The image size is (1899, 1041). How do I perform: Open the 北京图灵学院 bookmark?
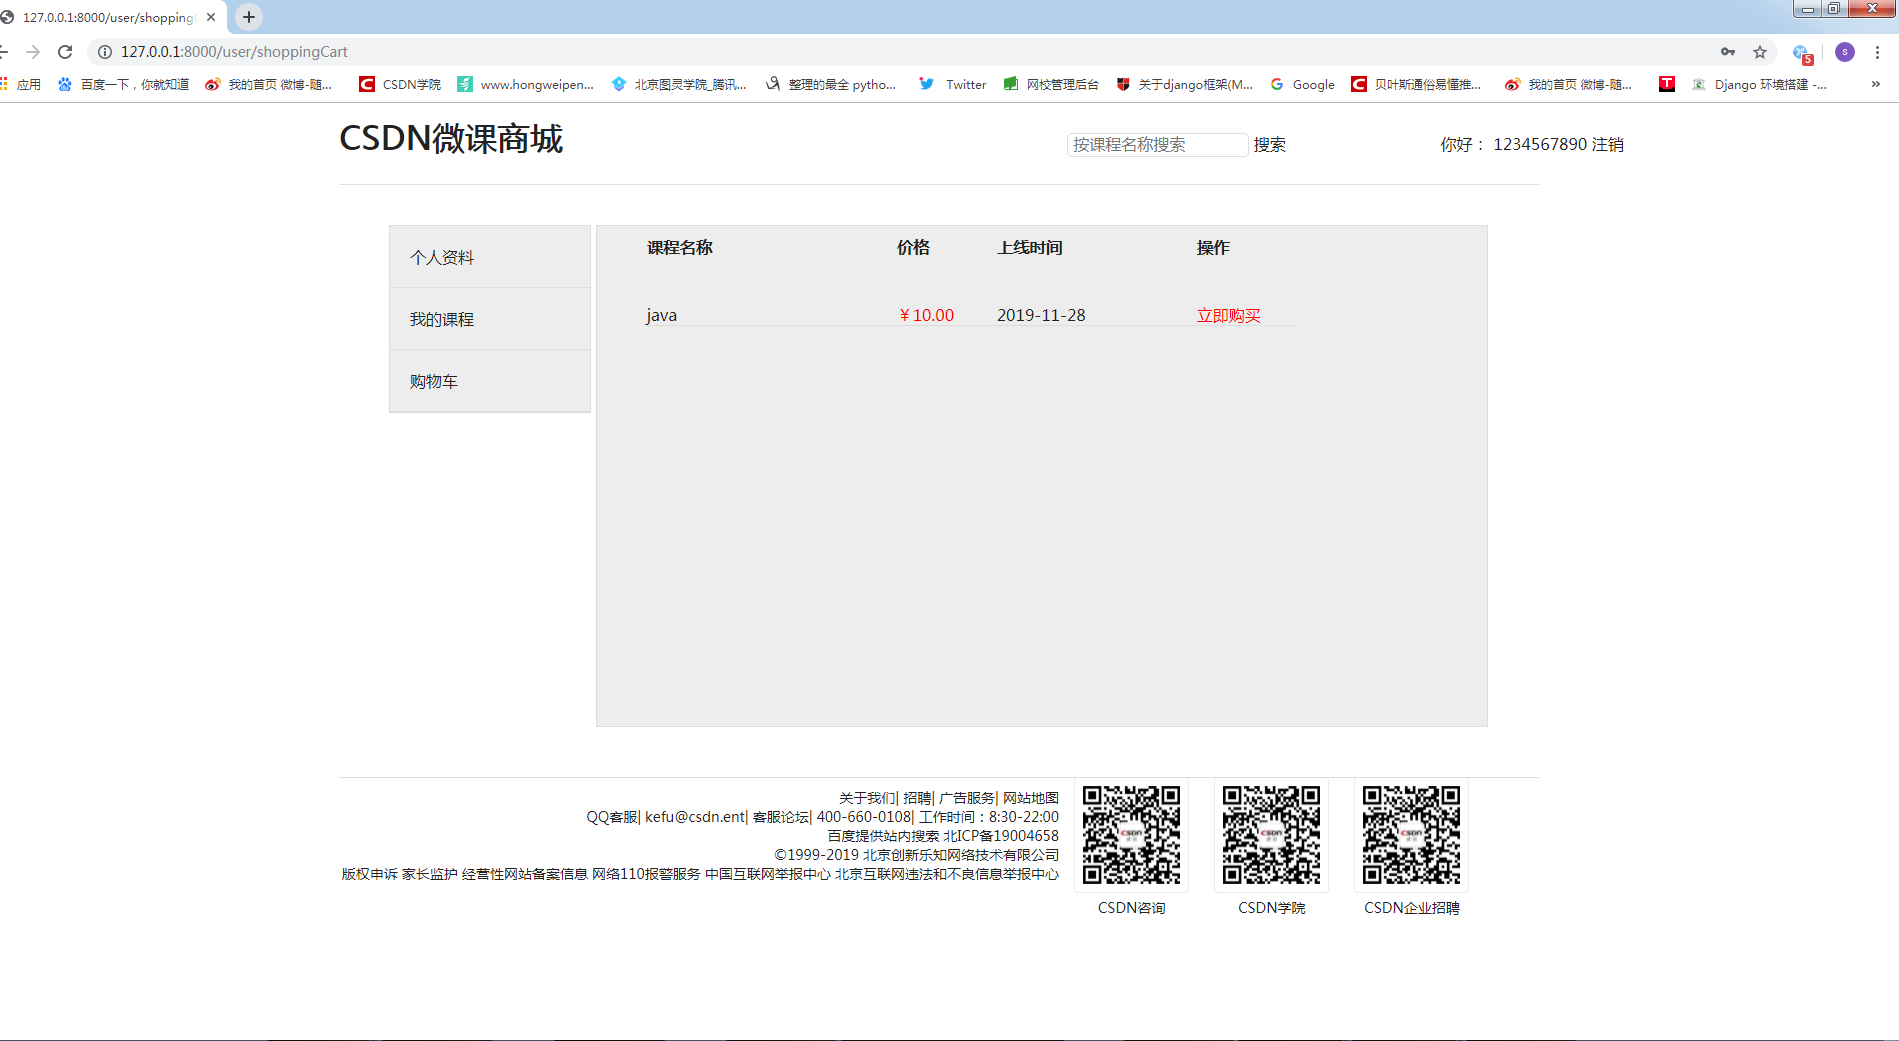pyautogui.click(x=679, y=85)
